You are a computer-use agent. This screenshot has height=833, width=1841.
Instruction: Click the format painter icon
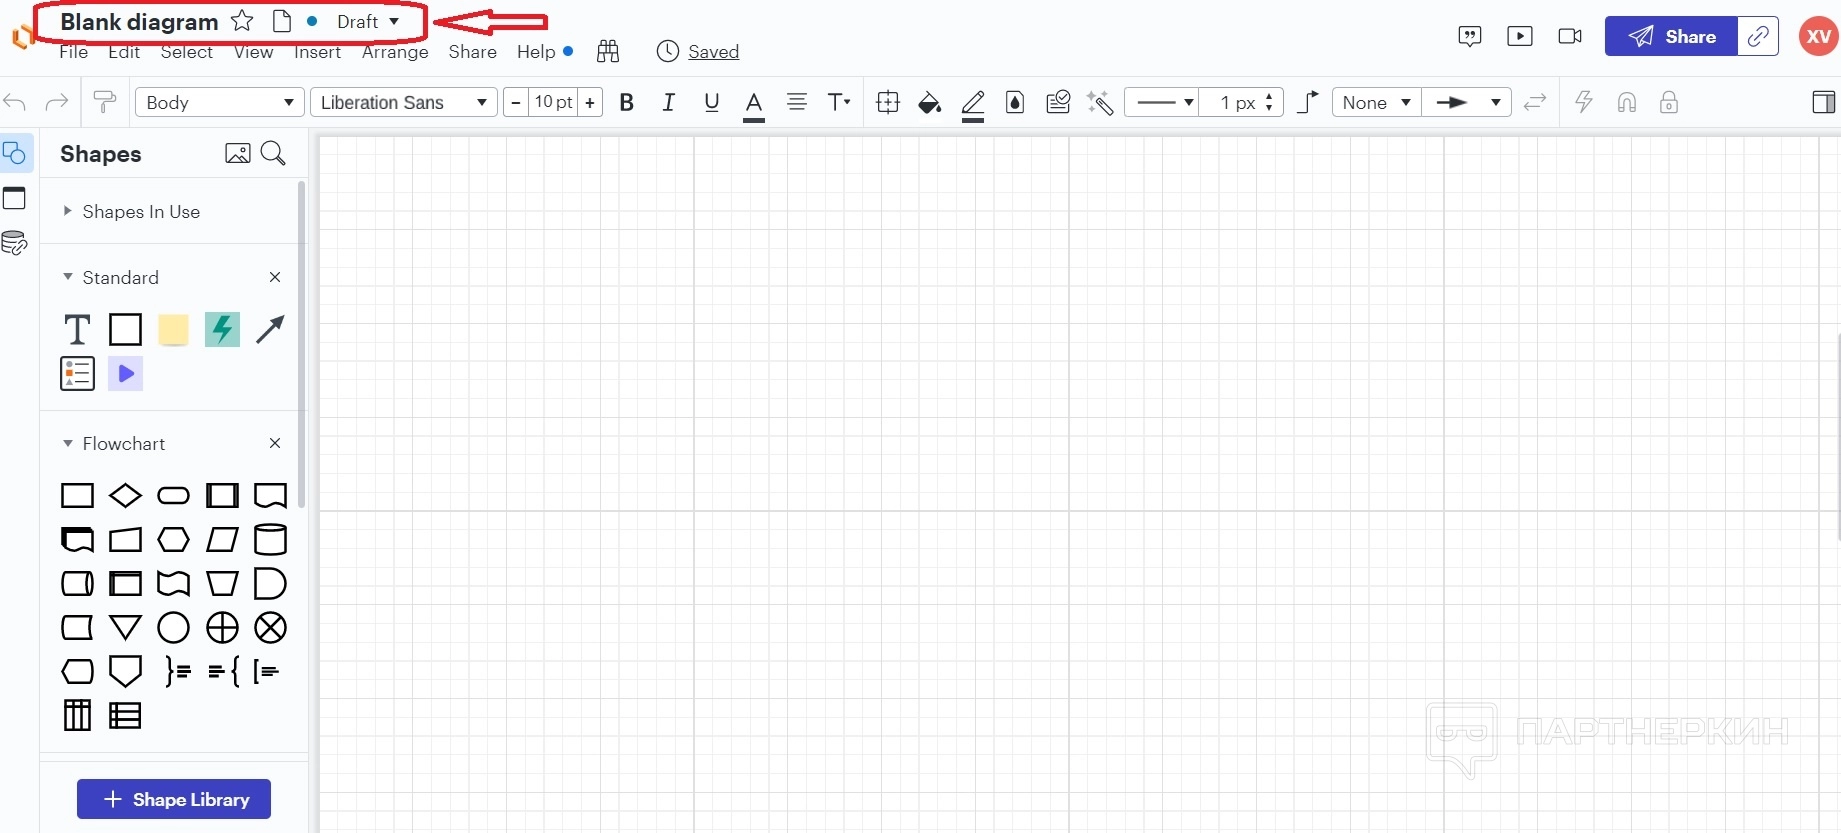click(104, 102)
